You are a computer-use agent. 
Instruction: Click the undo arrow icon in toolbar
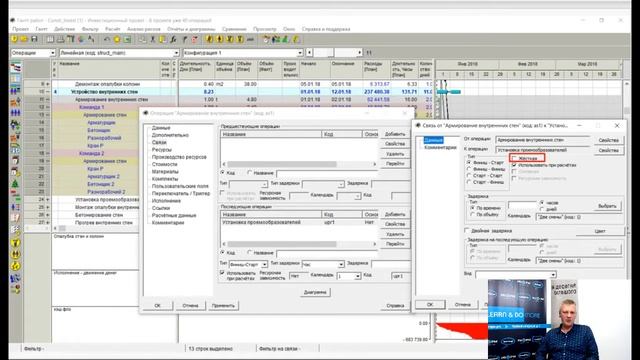click(107, 39)
